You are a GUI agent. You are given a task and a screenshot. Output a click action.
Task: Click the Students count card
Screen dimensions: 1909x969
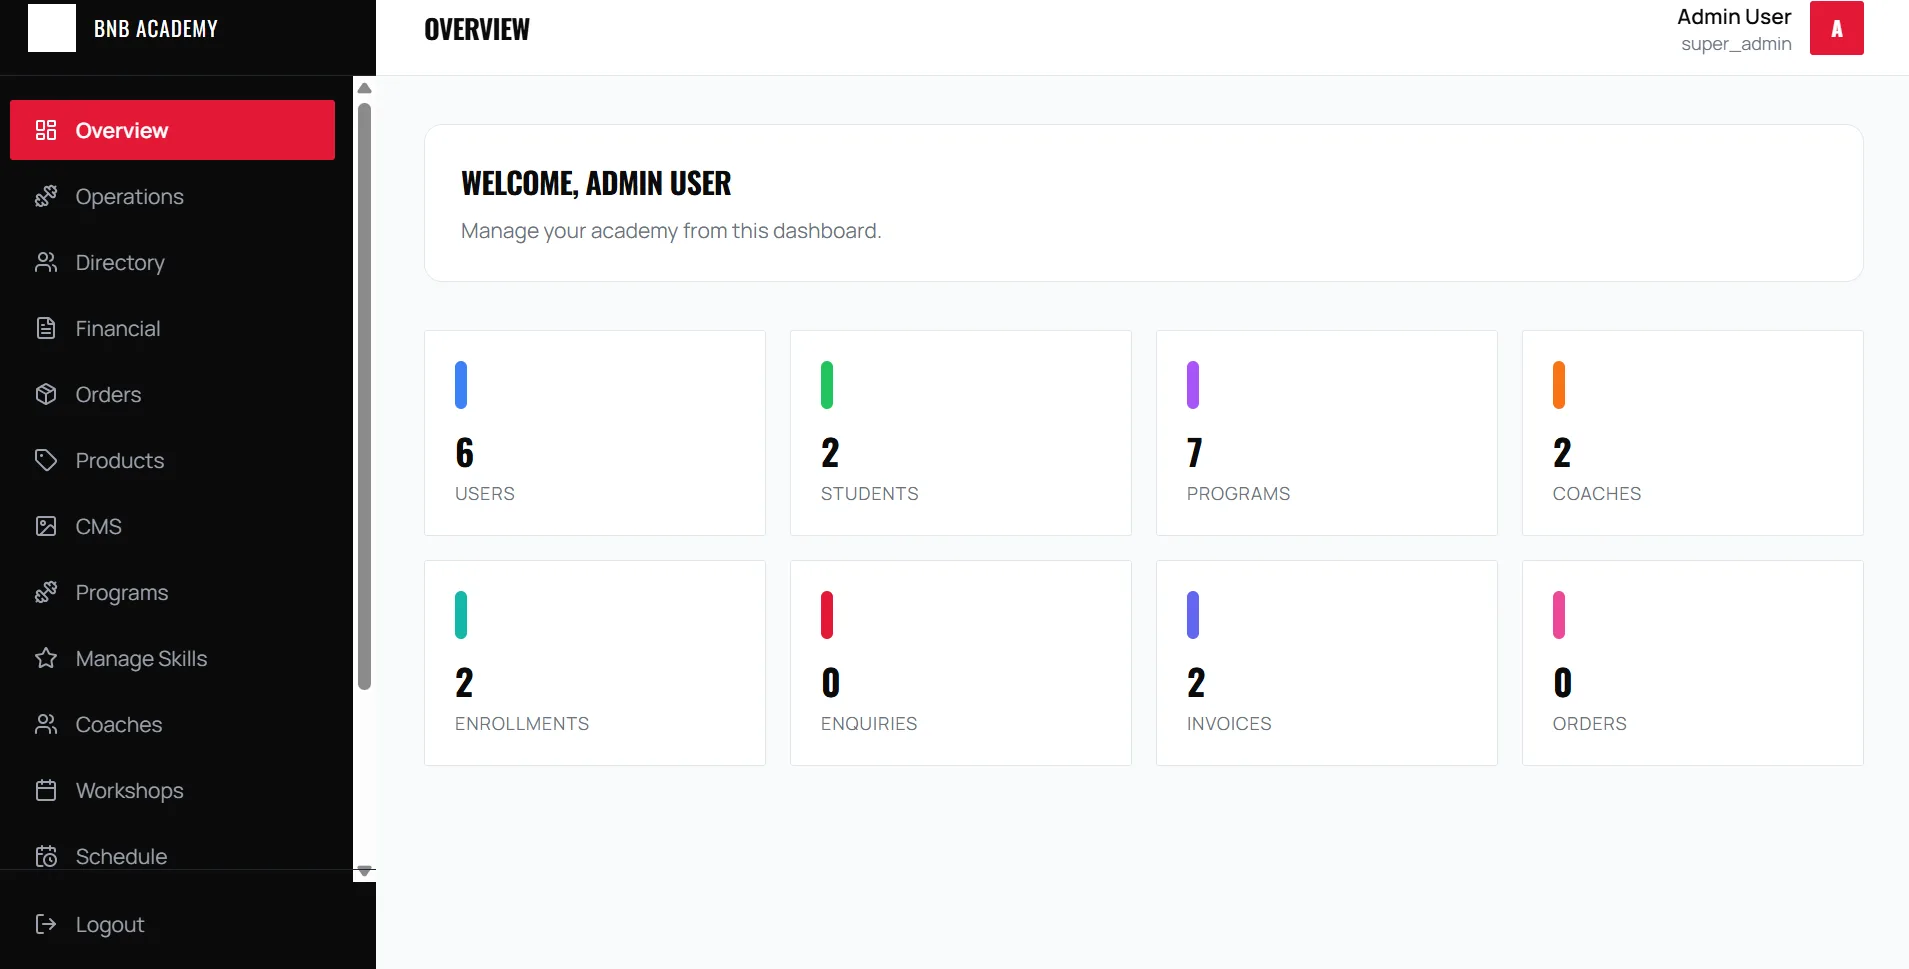tap(959, 432)
